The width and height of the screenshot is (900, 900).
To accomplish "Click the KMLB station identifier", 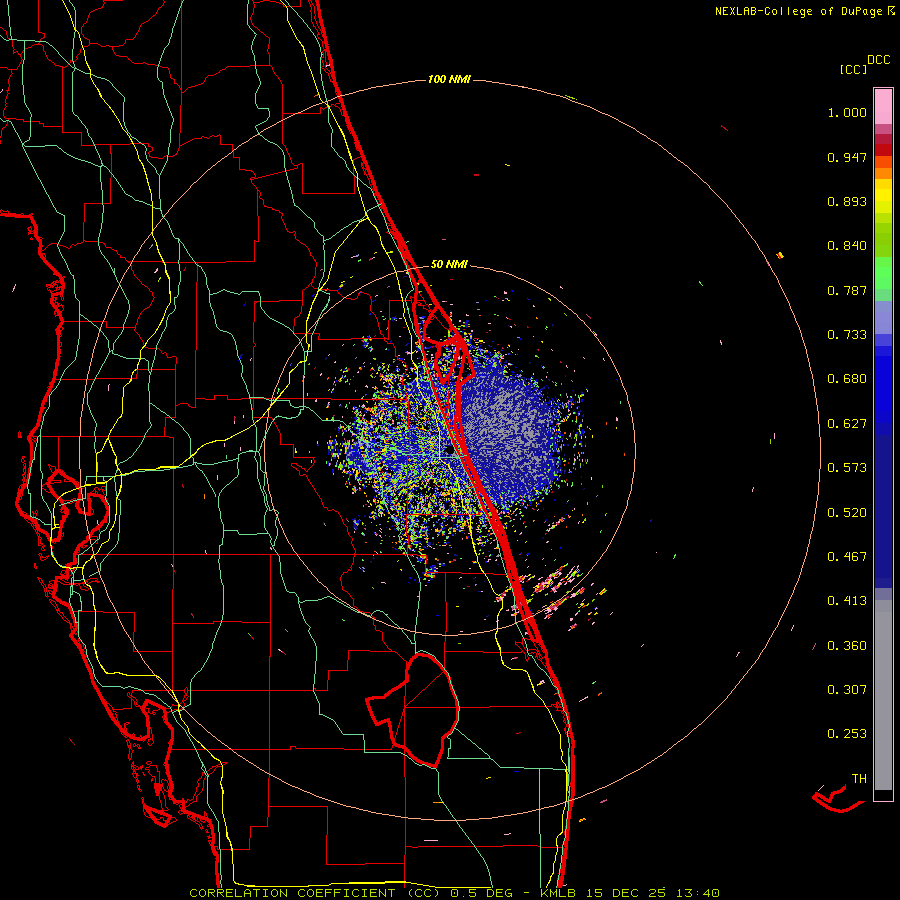I will coord(557,893).
